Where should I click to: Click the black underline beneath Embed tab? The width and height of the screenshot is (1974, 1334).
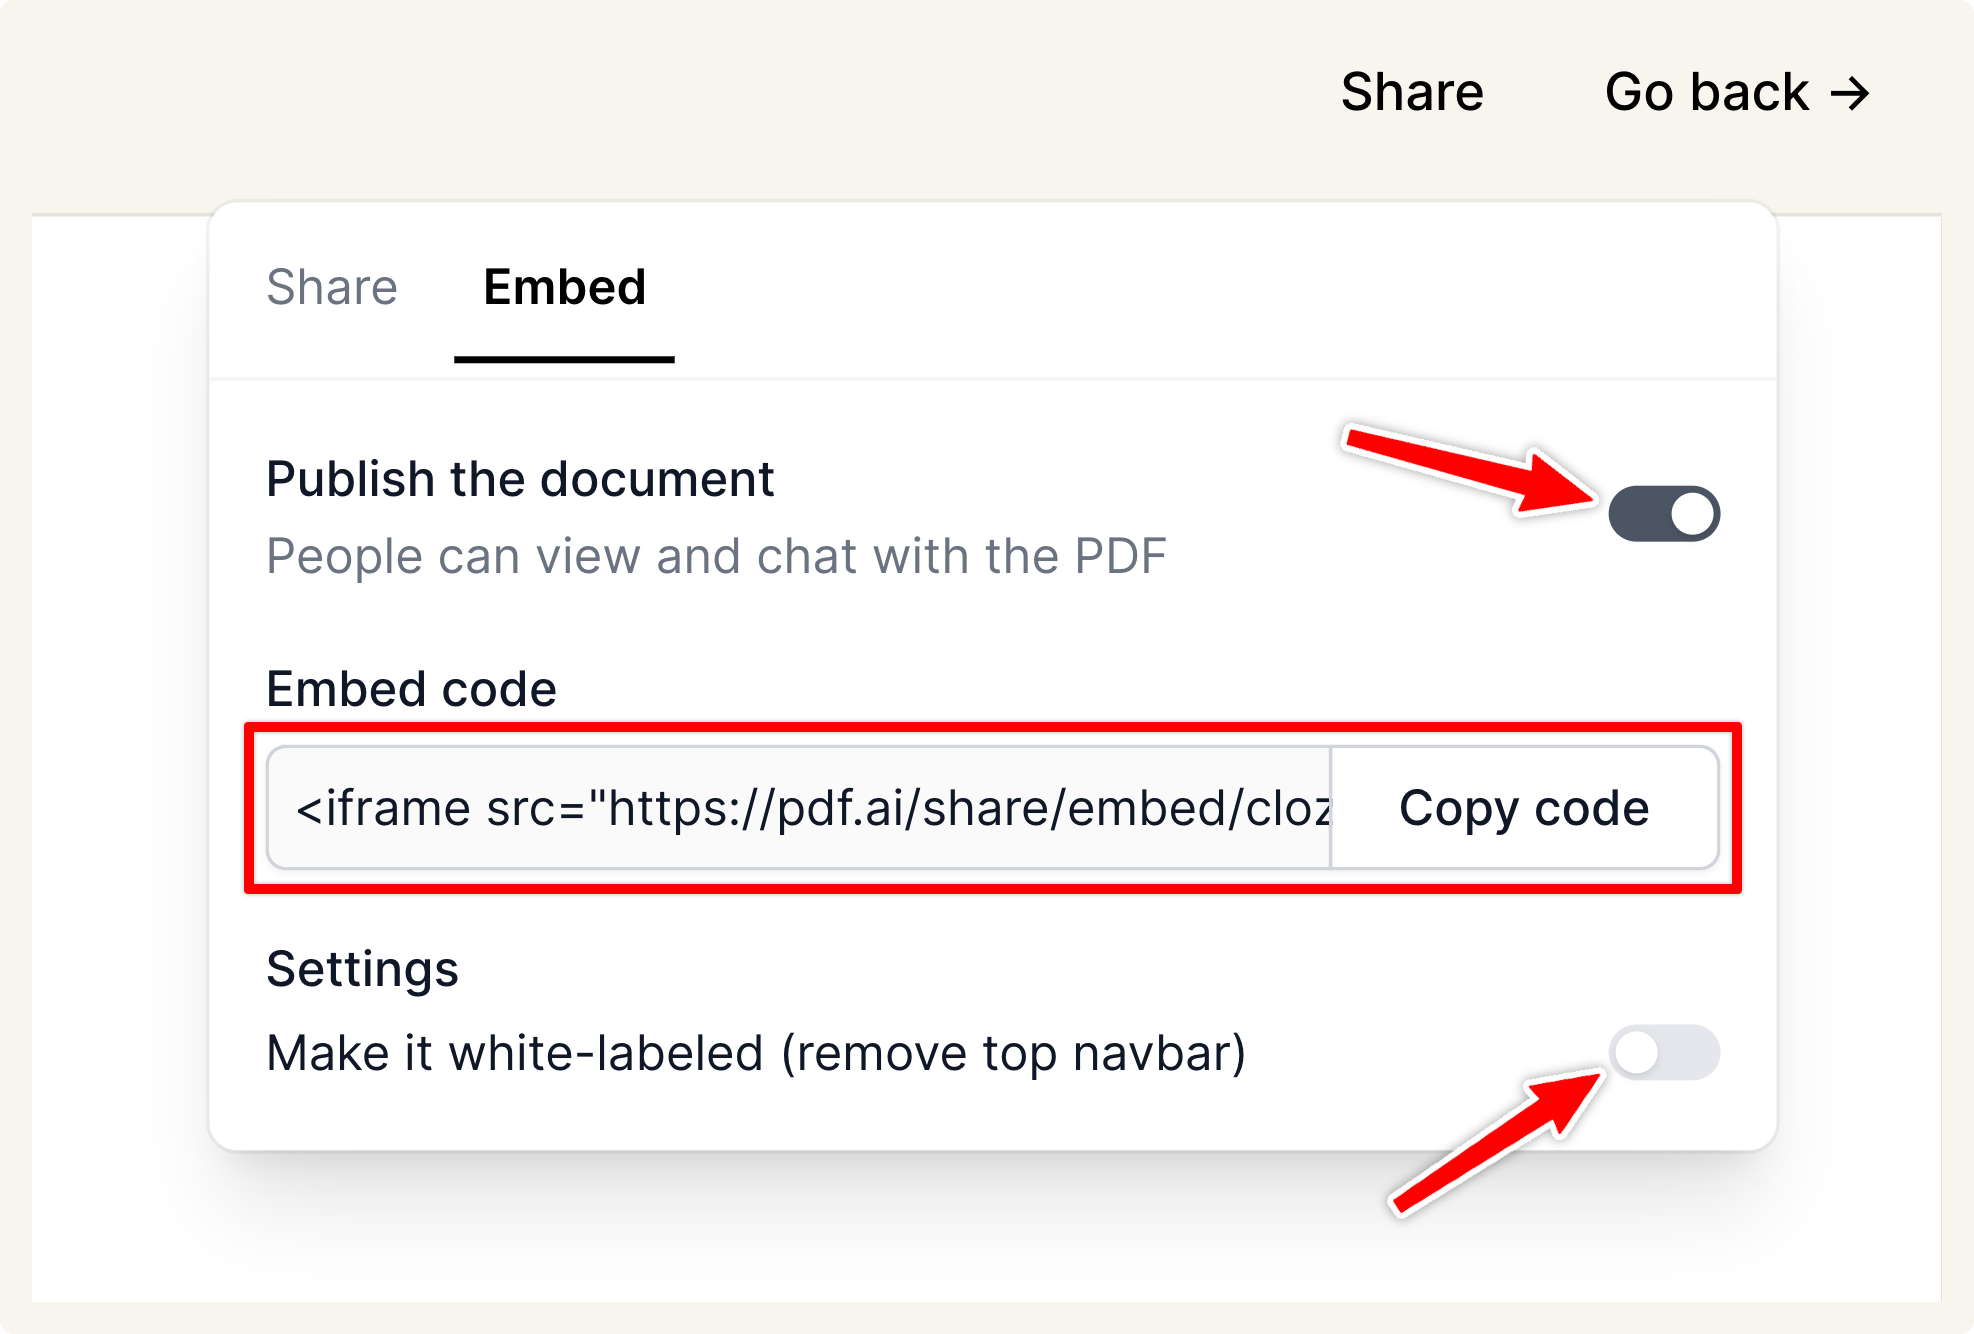point(564,359)
